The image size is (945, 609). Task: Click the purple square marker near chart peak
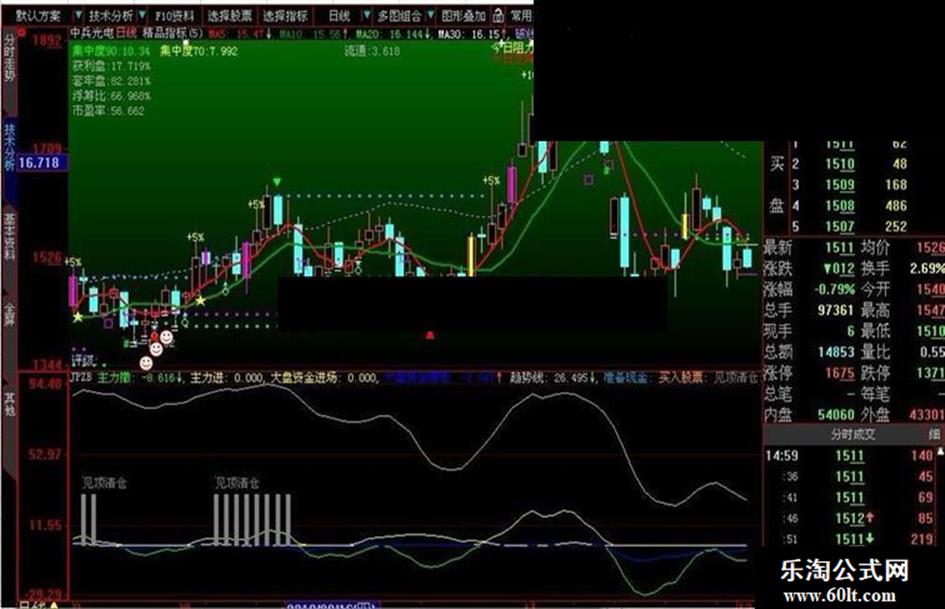pos(588,180)
